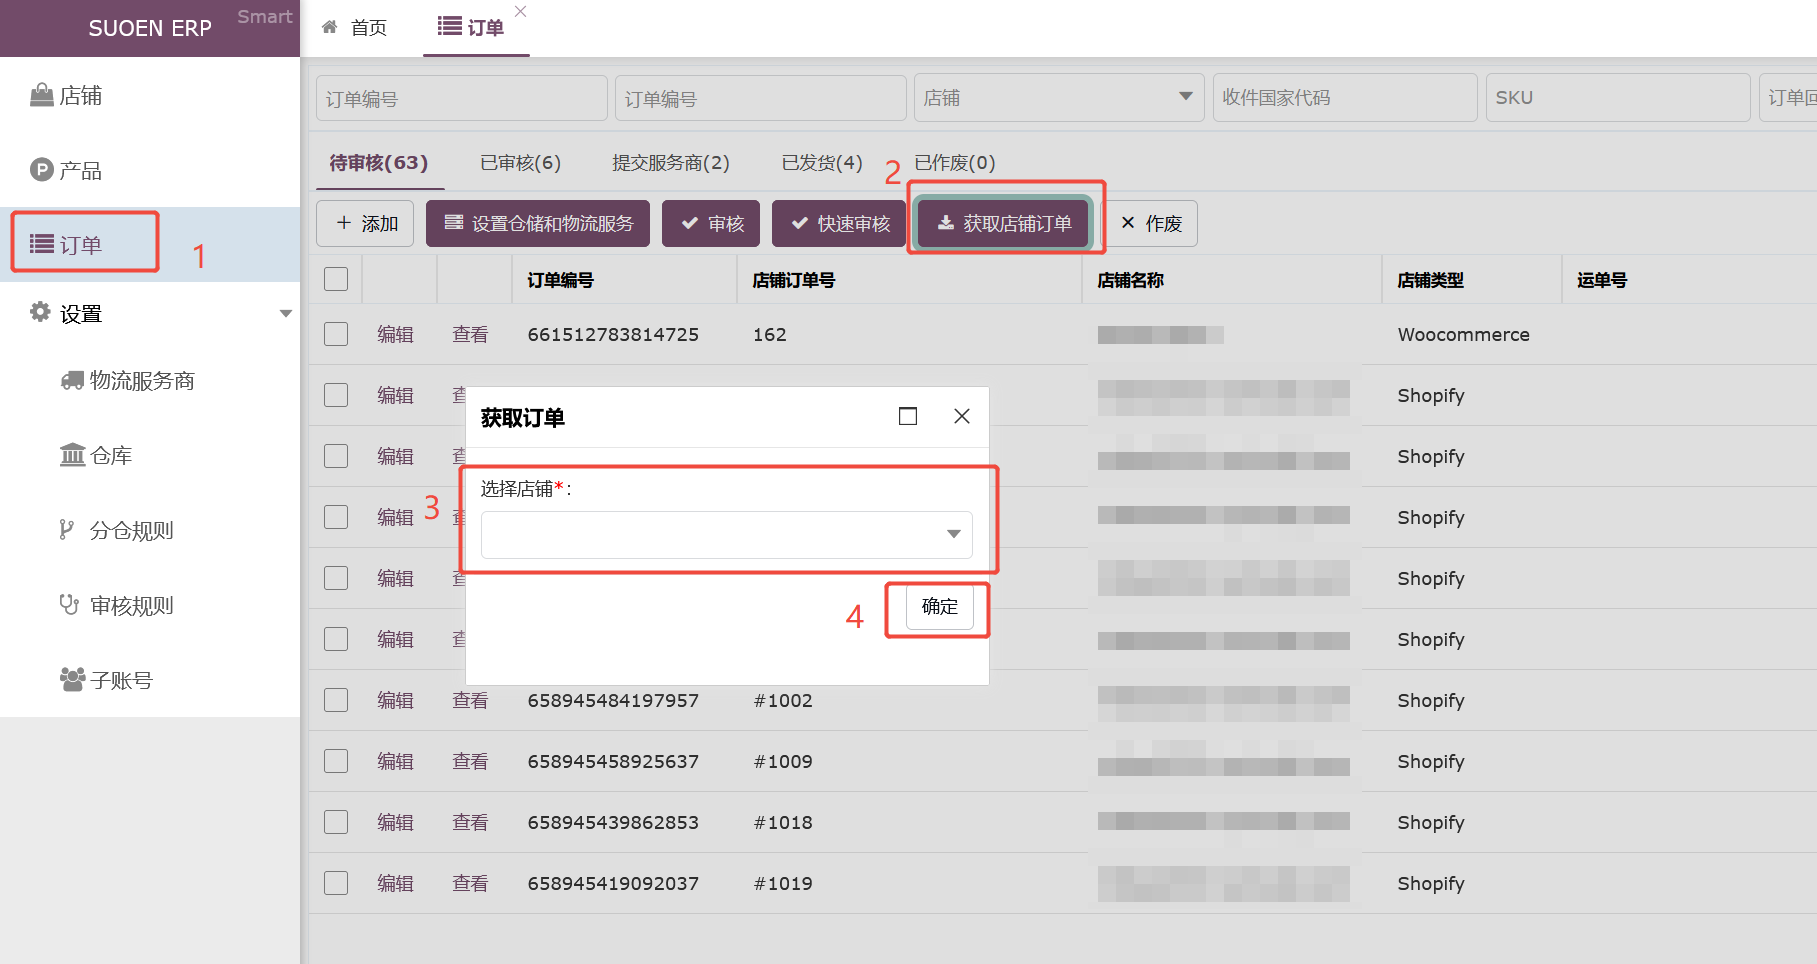This screenshot has height=964, width=1817.
Task: Open the 审核规则 stethoscope icon
Action: [x=69, y=605]
